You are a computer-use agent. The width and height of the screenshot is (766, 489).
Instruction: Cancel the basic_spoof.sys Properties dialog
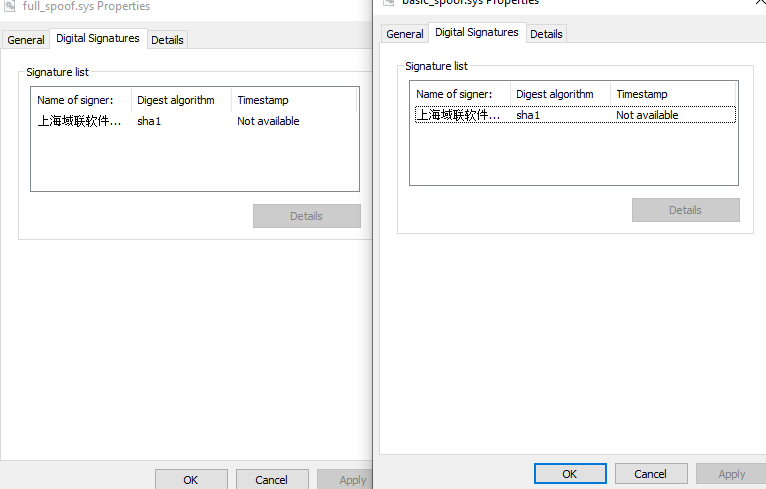point(651,474)
